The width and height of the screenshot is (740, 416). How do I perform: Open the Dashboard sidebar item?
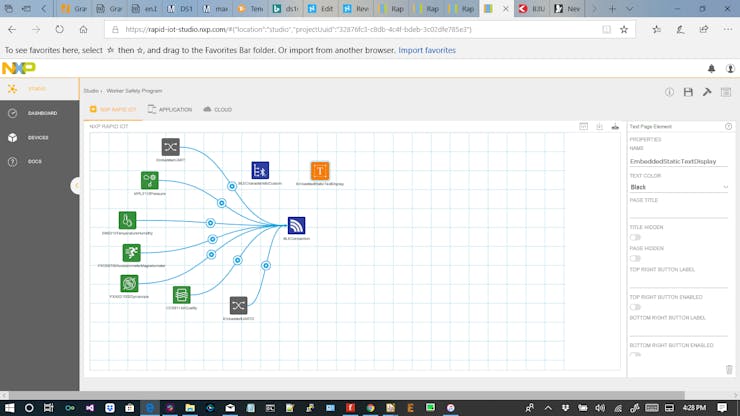click(40, 113)
